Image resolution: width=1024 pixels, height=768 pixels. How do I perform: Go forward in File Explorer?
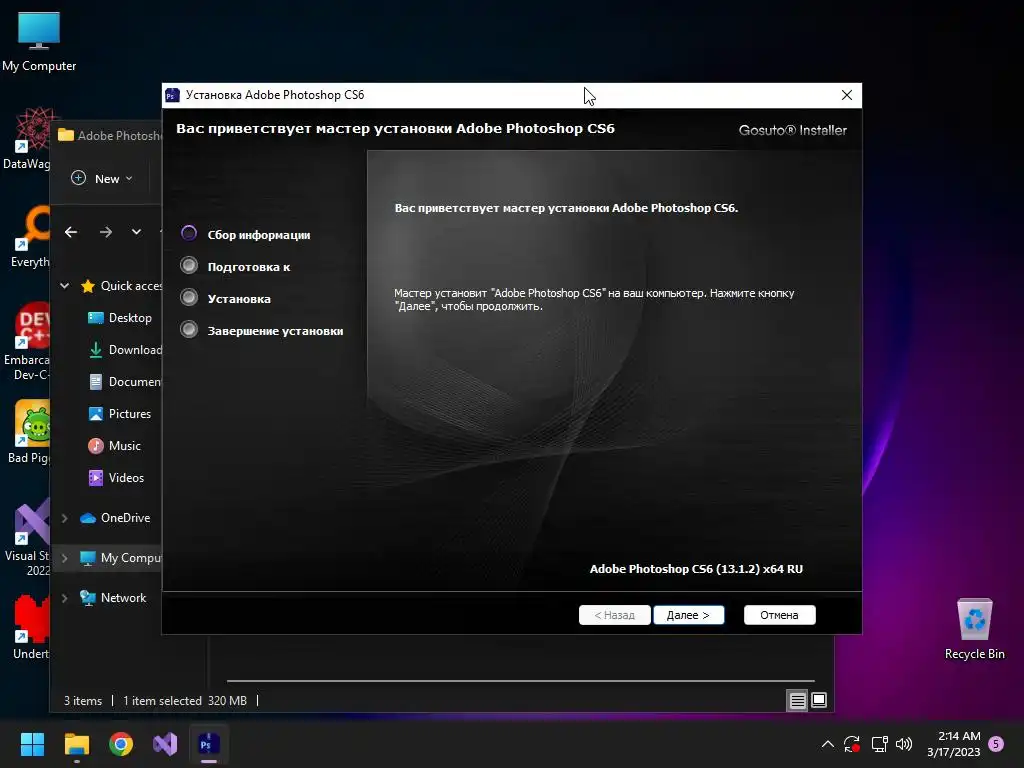click(106, 232)
